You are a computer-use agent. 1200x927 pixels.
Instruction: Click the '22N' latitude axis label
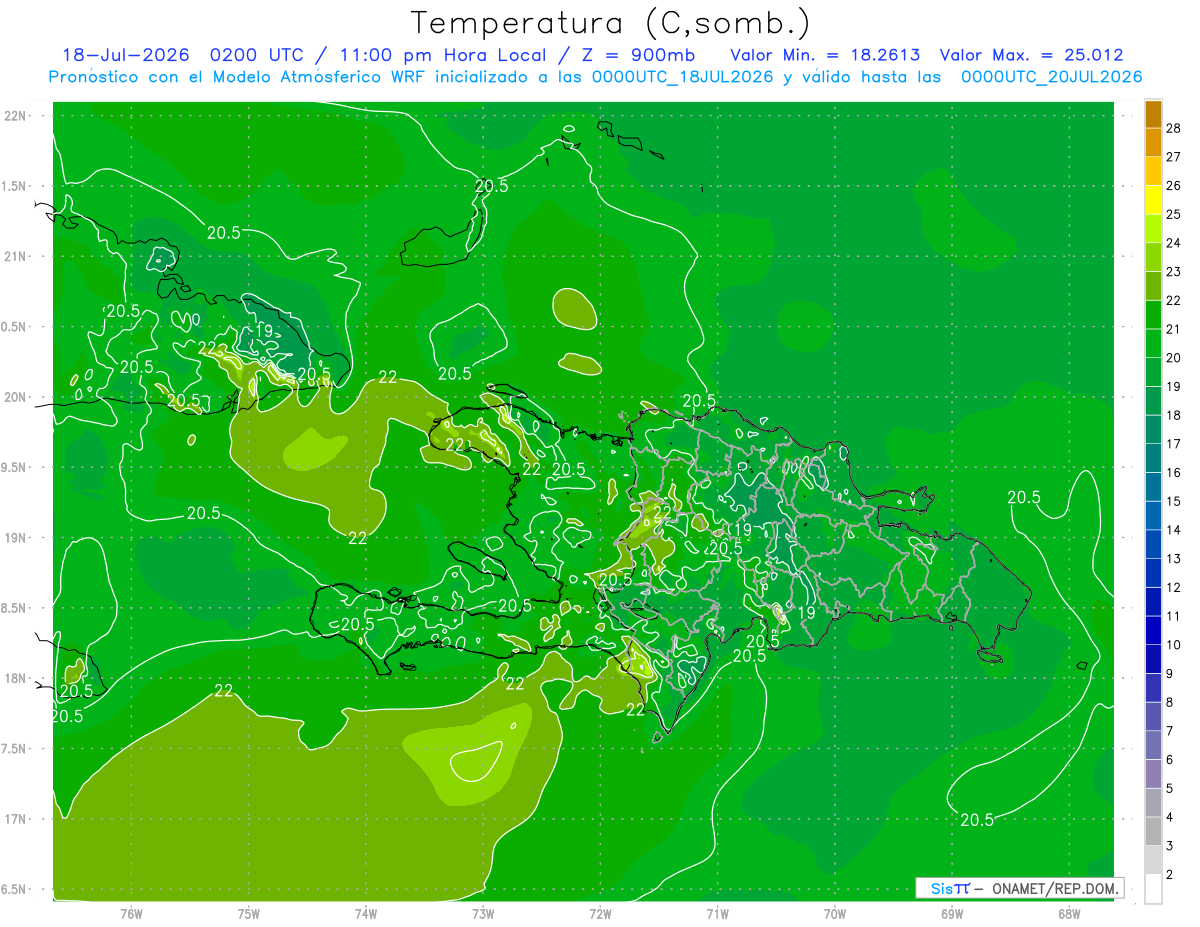(x=16, y=116)
